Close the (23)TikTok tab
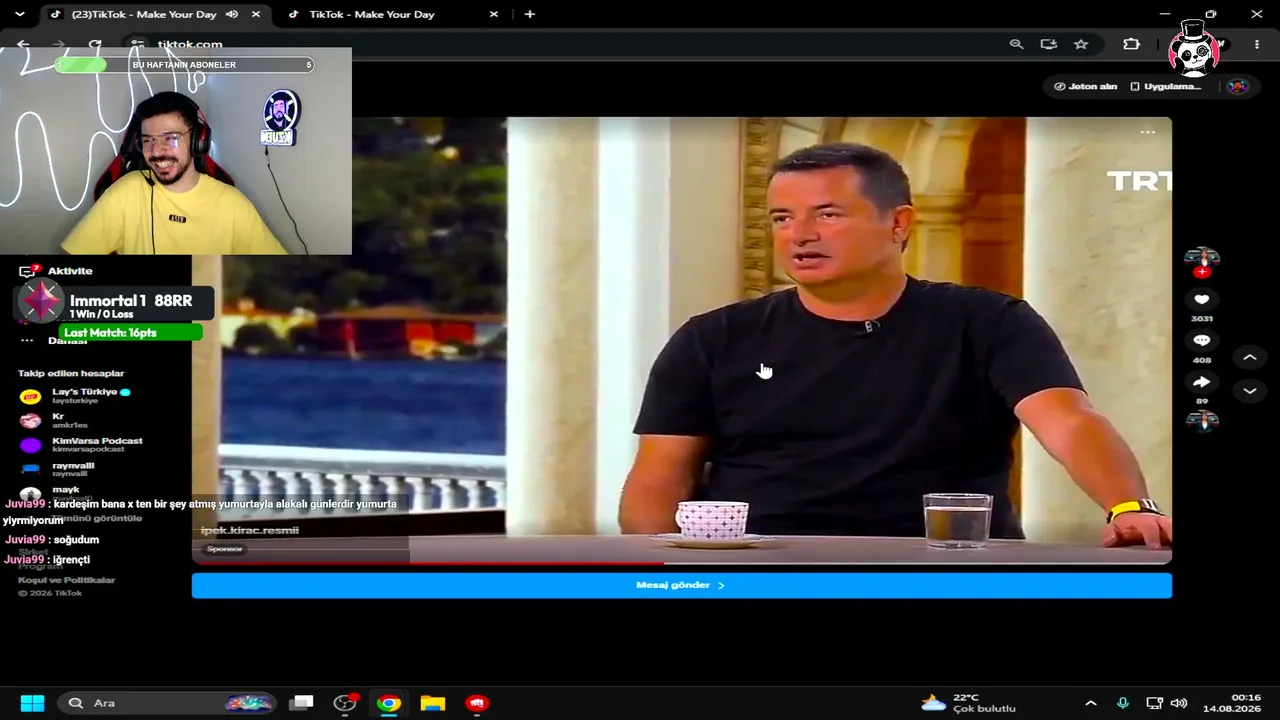This screenshot has height=720, width=1280. [x=256, y=14]
